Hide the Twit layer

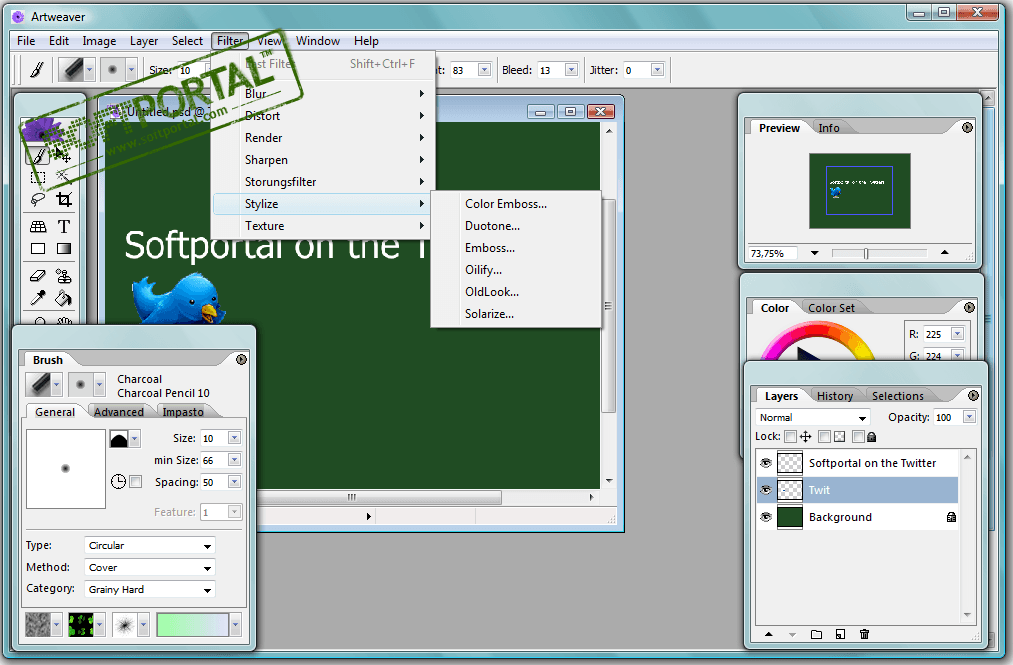pos(766,490)
